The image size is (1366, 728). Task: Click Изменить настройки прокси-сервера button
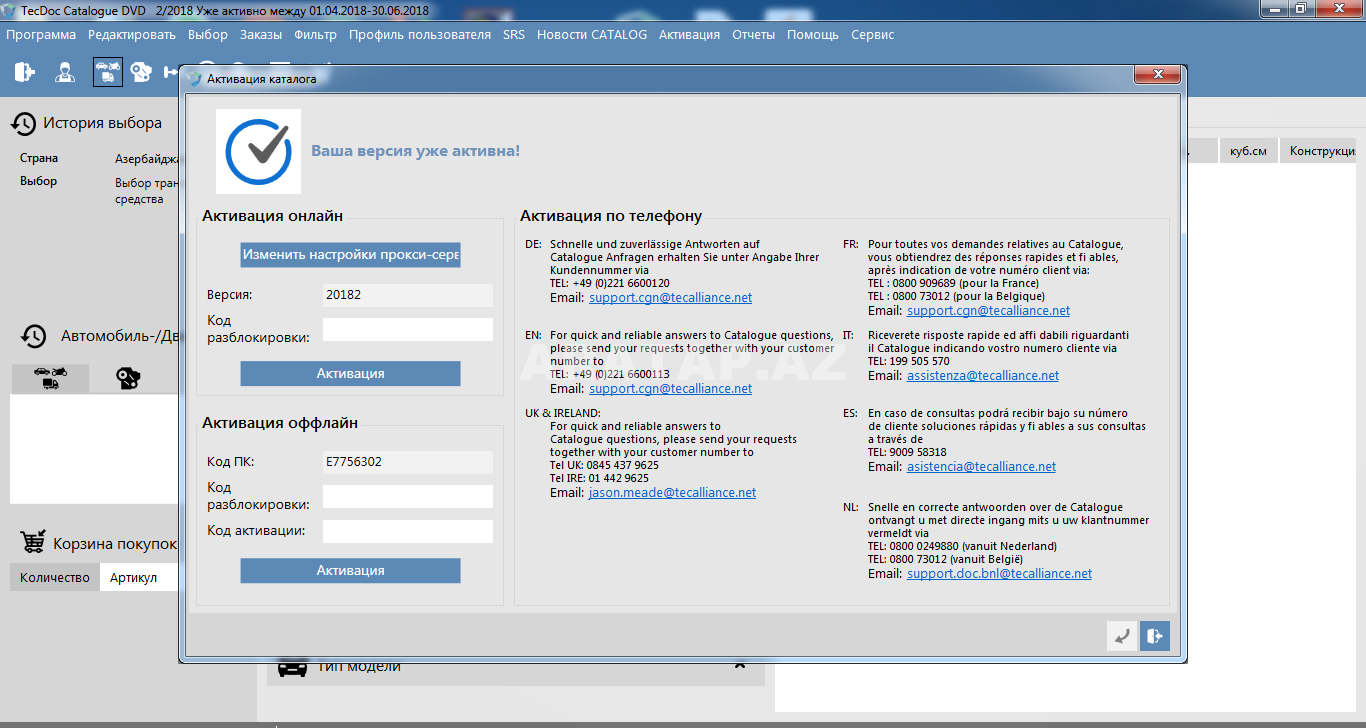[x=350, y=255]
